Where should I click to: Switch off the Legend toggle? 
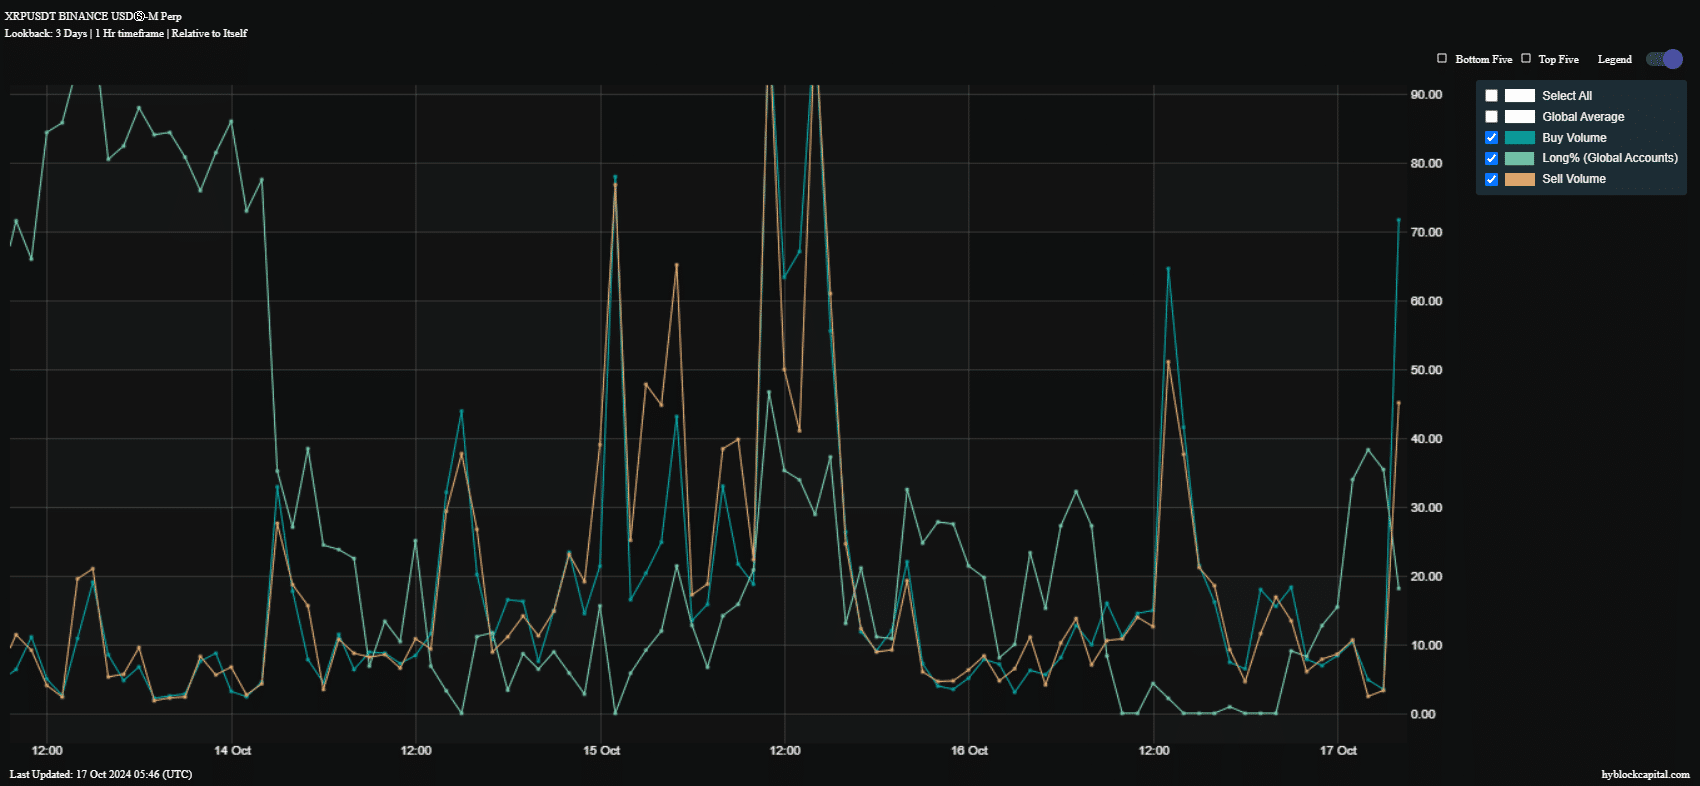click(x=1665, y=59)
